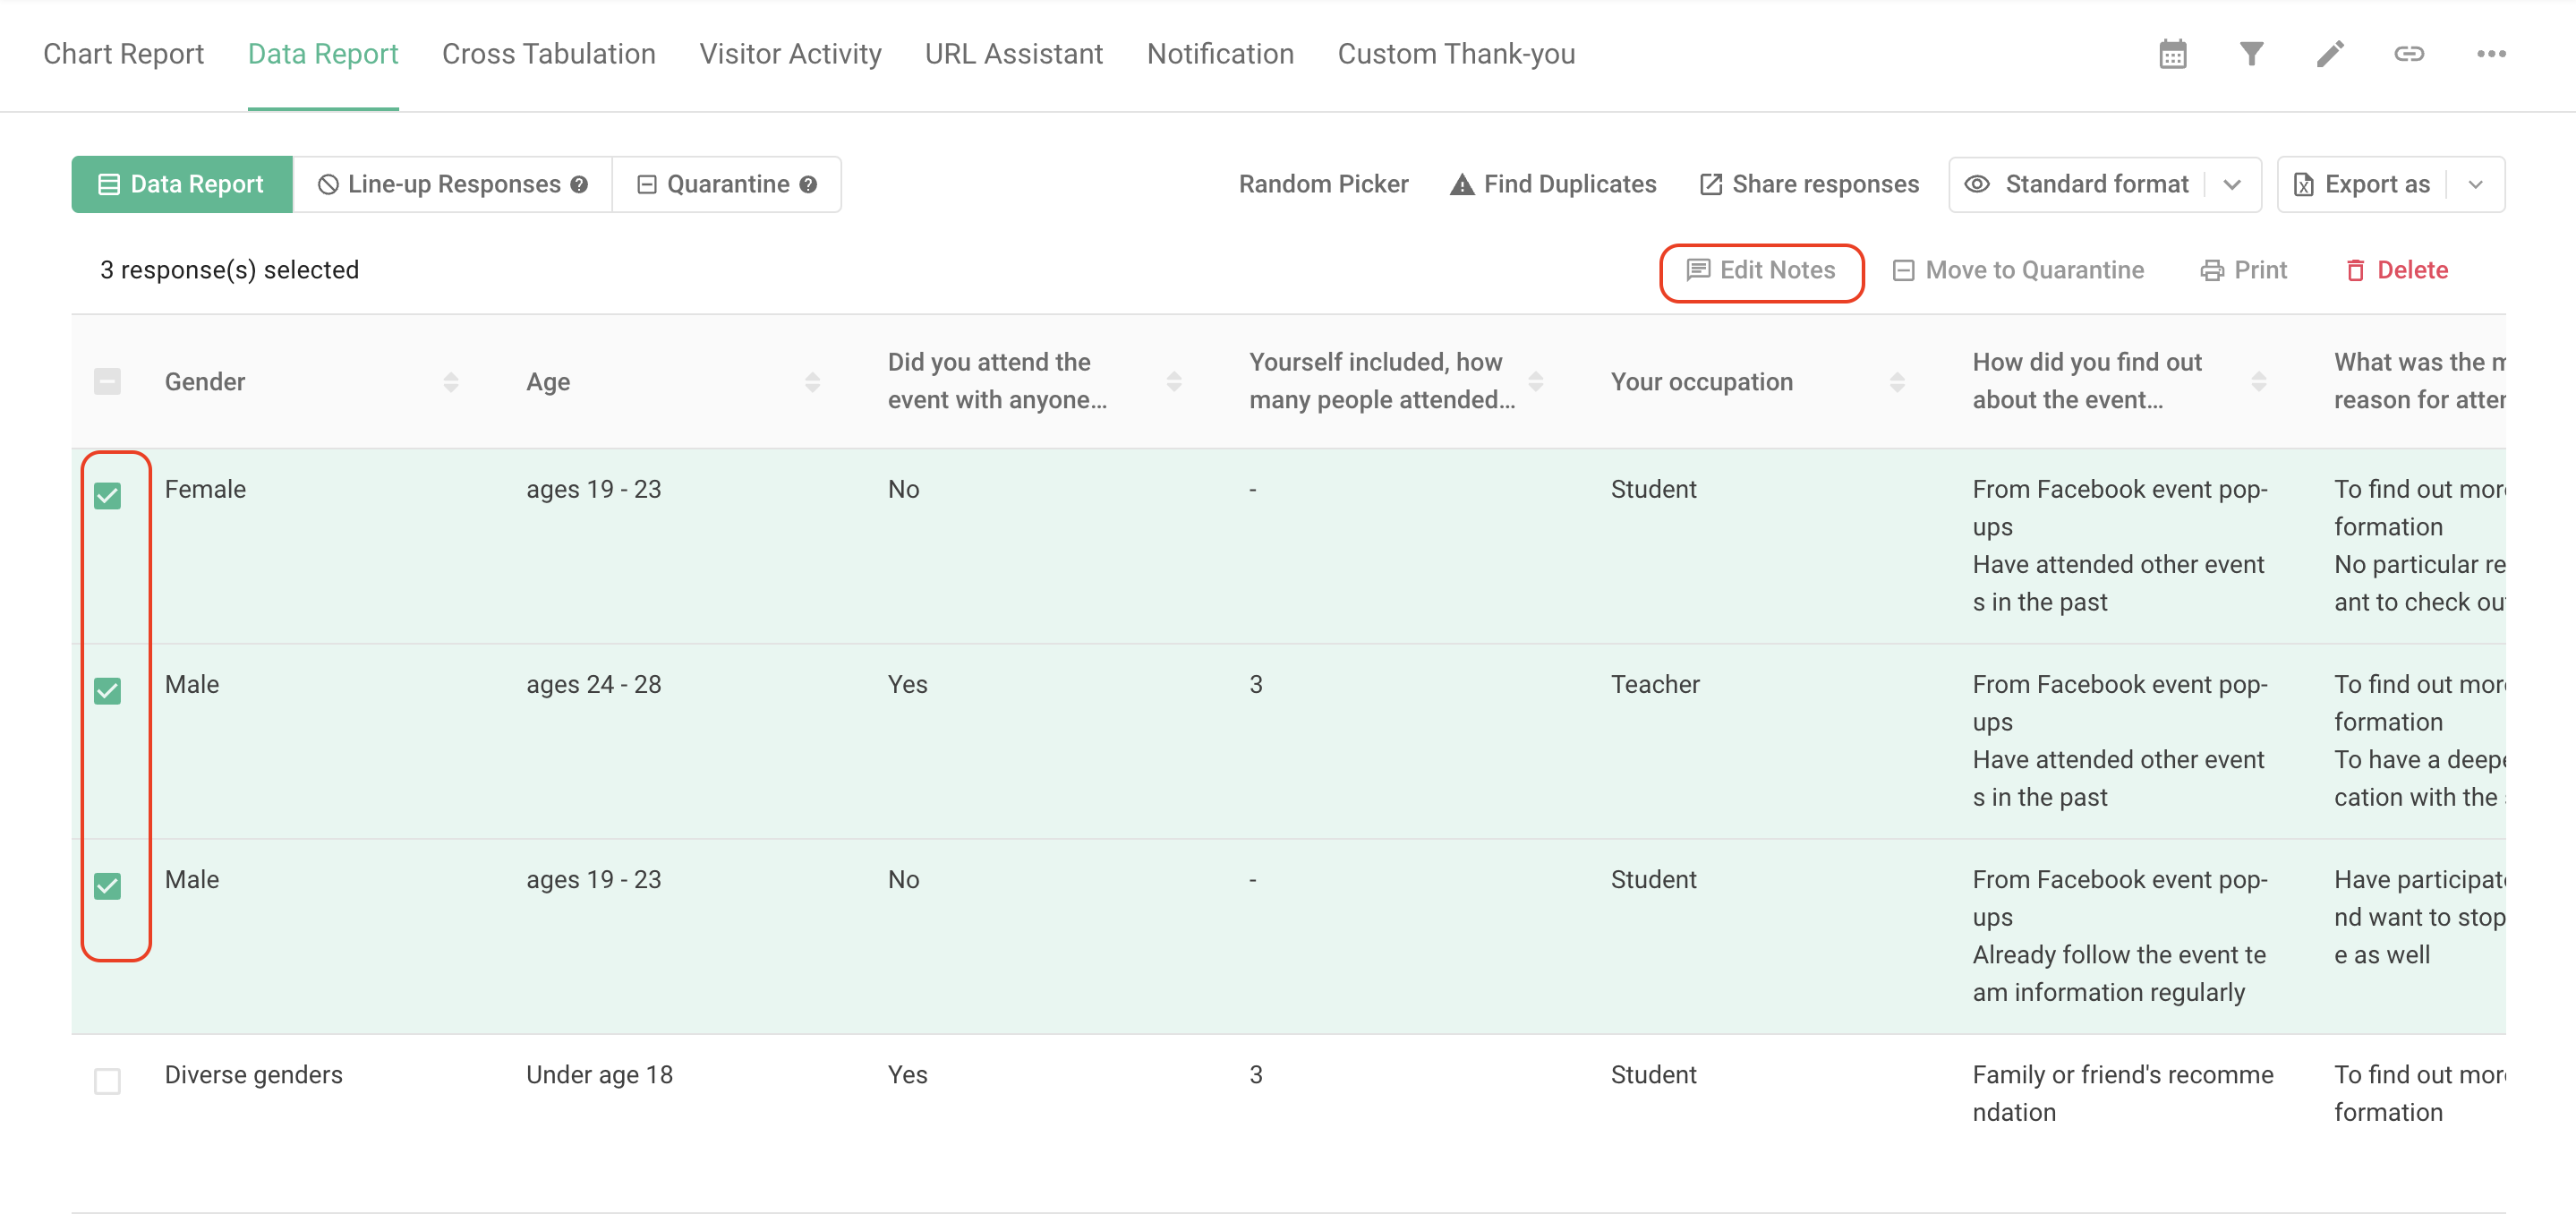The height and width of the screenshot is (1214, 2576).
Task: Open the URL Assistant tab
Action: [x=1014, y=54]
